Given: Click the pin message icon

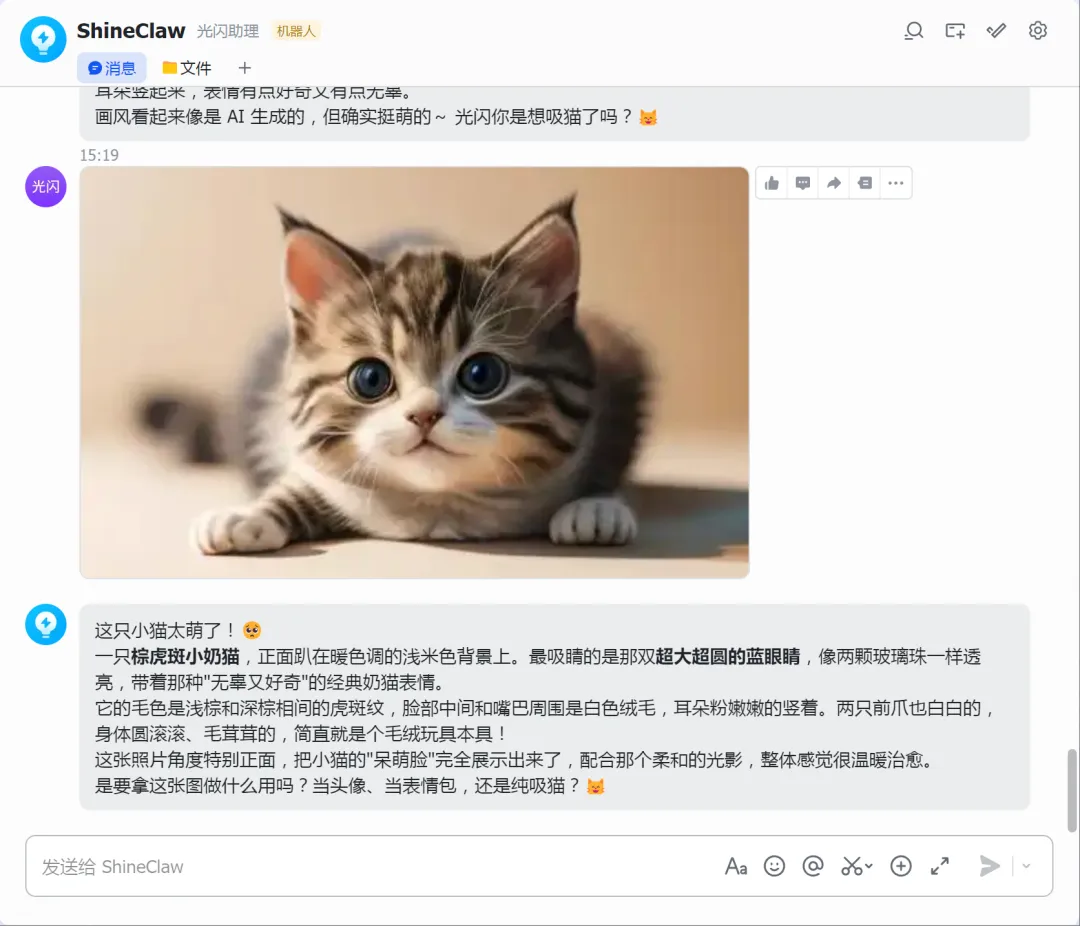Looking at the screenshot, I should point(864,183).
